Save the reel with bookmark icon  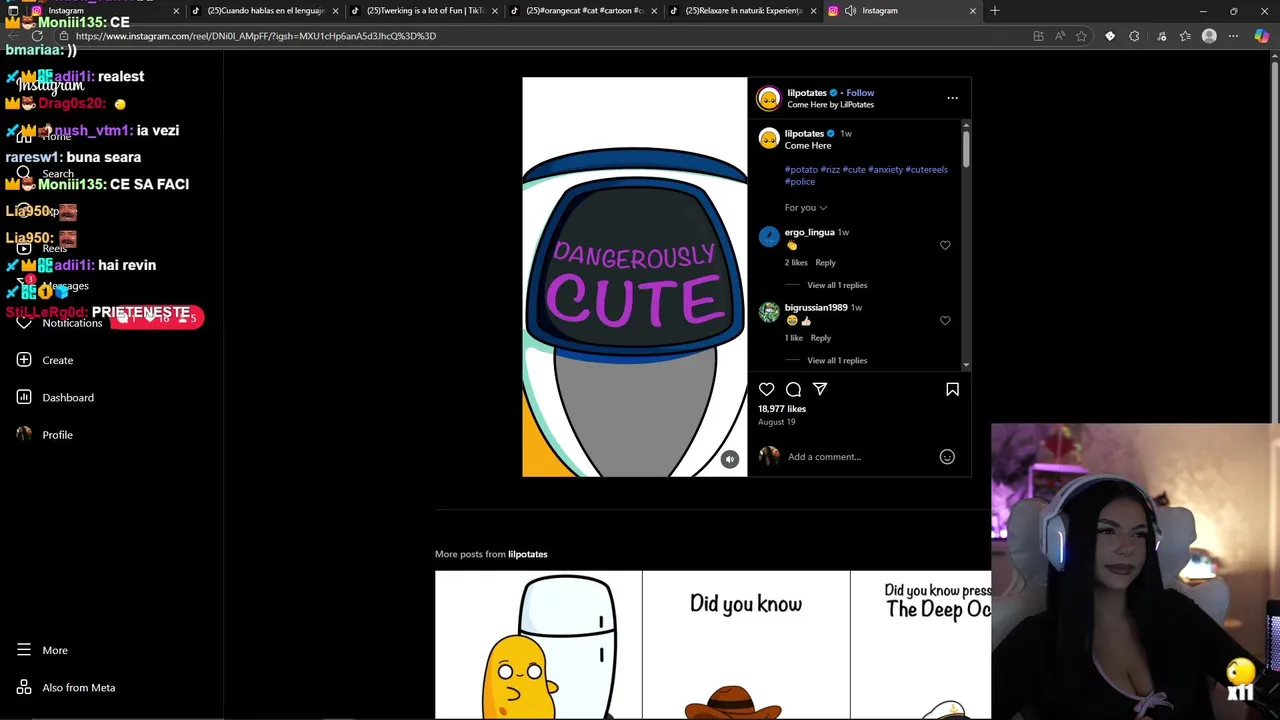(952, 389)
